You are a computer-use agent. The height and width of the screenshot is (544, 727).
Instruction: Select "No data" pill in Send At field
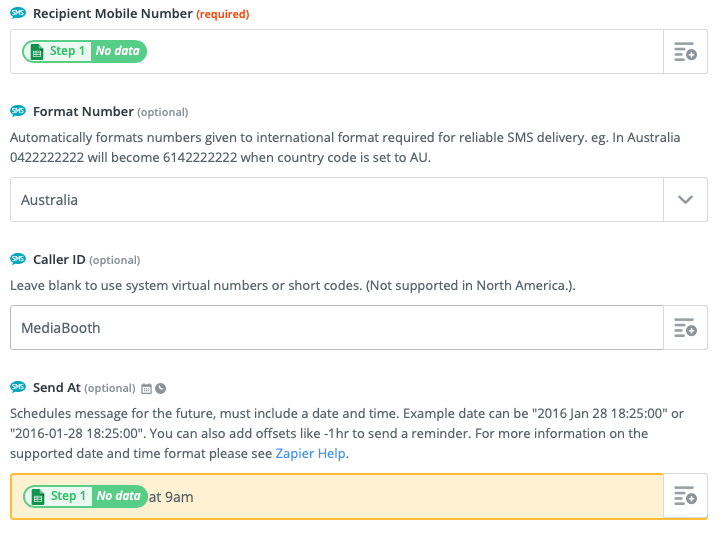point(118,496)
